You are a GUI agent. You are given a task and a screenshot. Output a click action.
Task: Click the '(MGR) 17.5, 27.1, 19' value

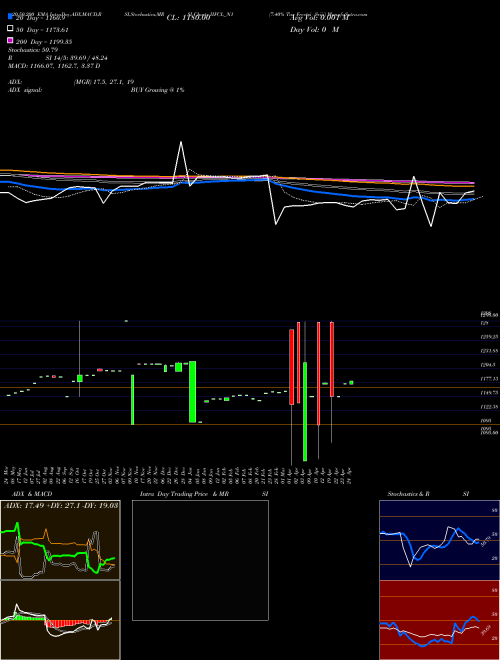coord(104,82)
